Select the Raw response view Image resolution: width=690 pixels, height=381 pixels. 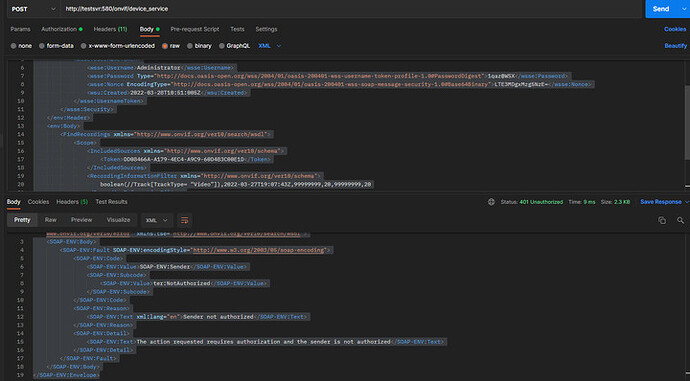[x=51, y=220]
